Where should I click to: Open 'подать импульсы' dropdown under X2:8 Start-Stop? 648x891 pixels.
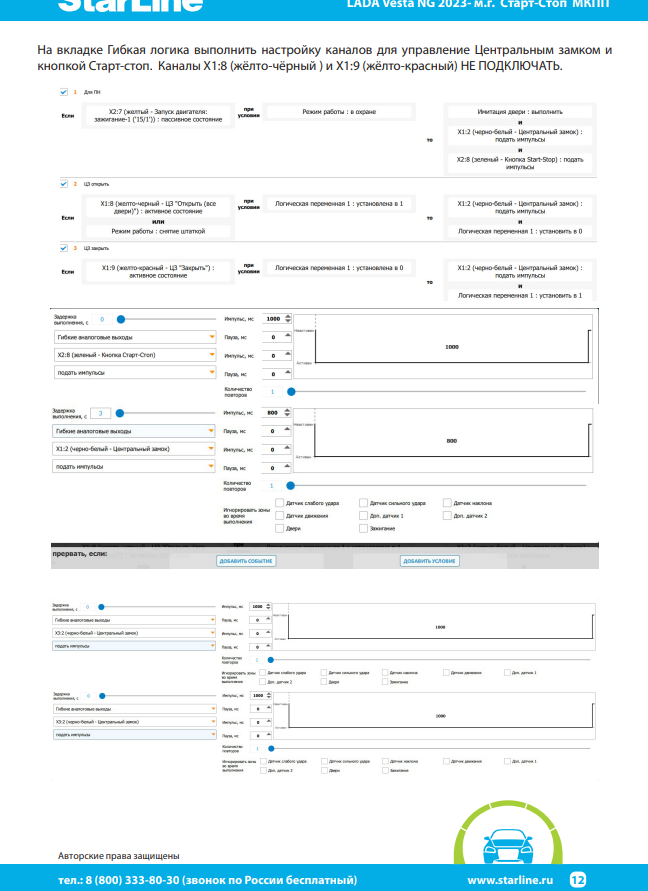[134, 373]
